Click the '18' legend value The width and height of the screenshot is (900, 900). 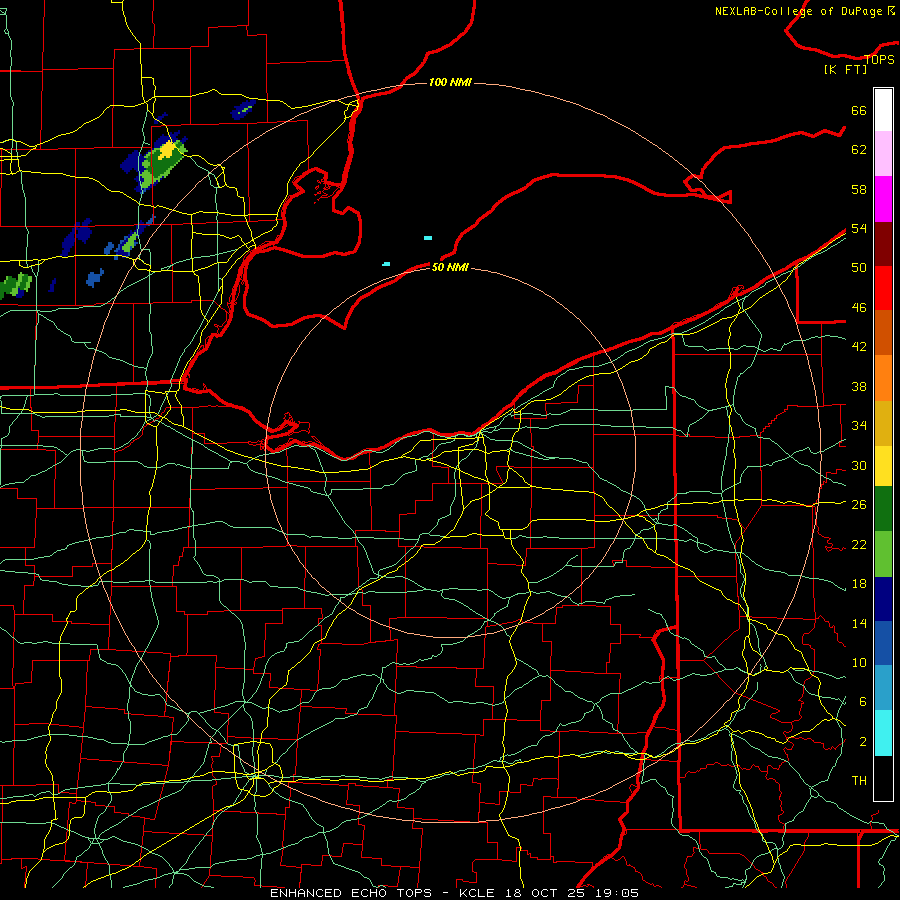pos(859,583)
